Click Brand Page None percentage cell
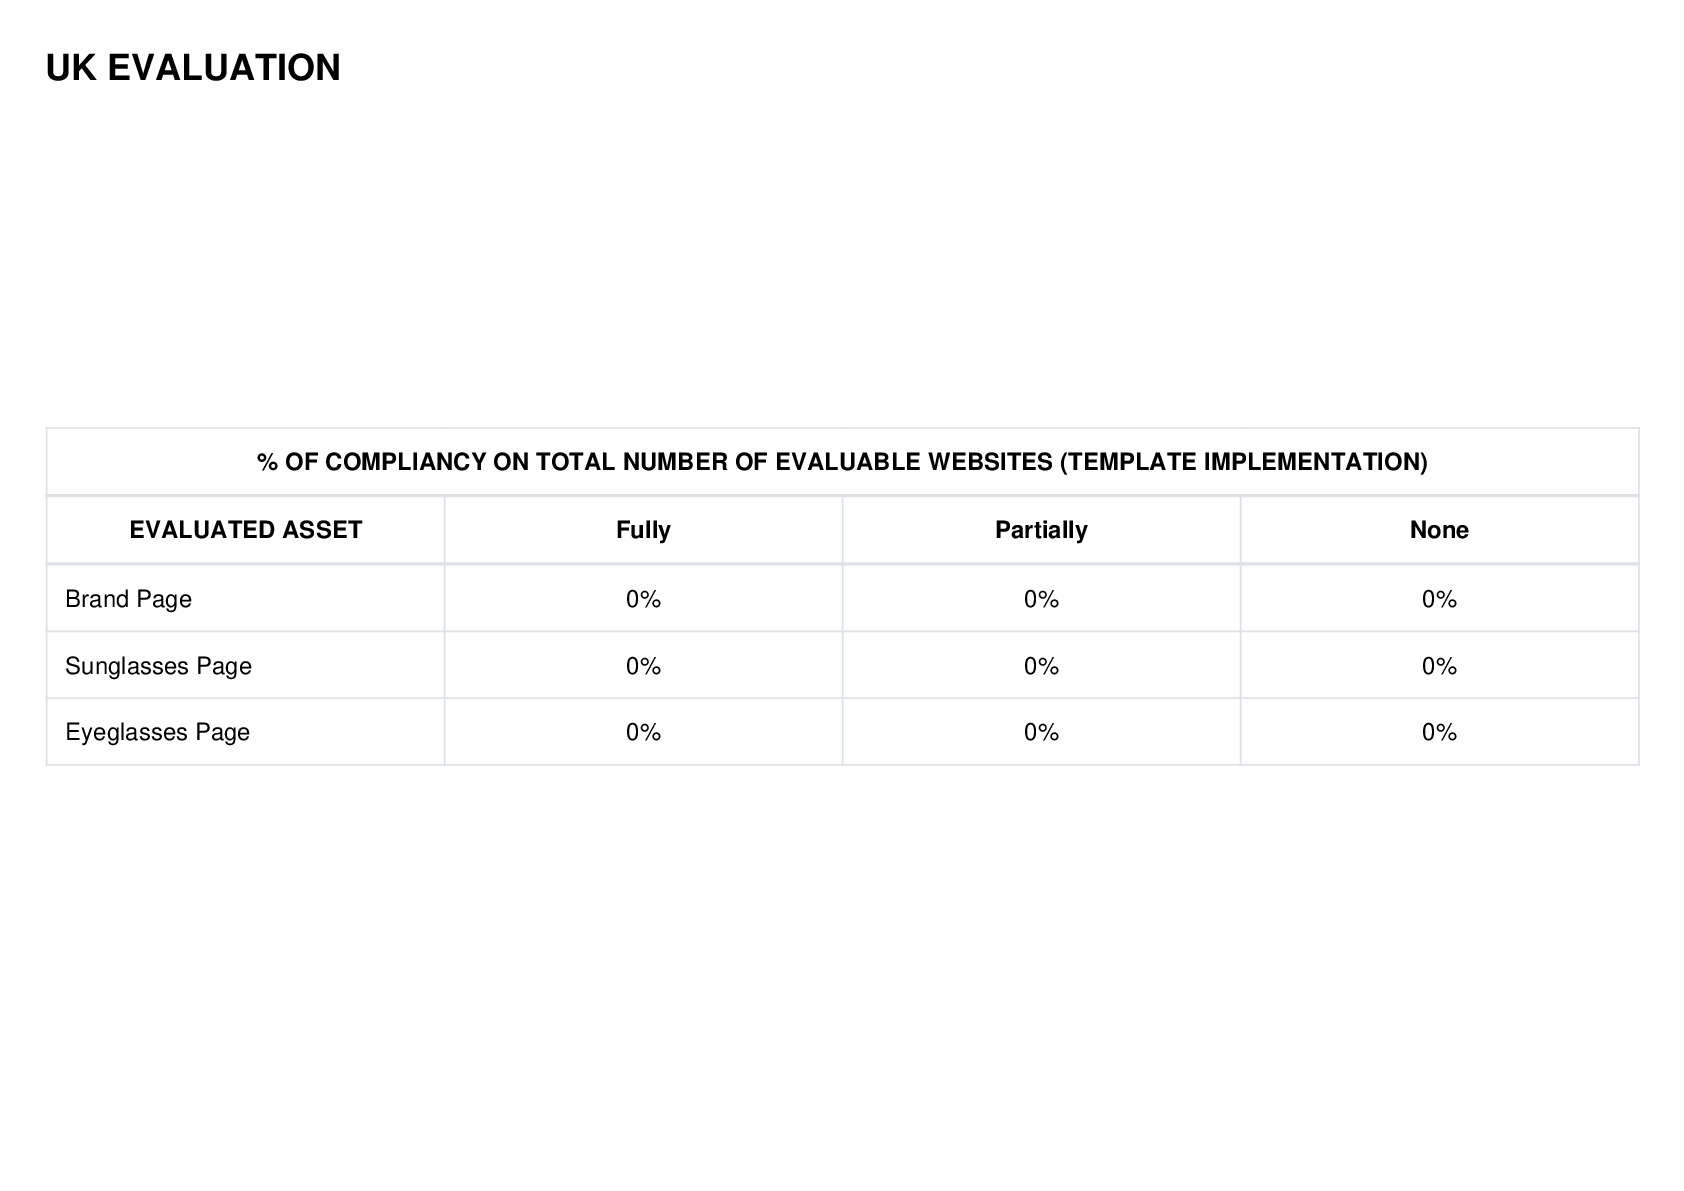 [1439, 599]
